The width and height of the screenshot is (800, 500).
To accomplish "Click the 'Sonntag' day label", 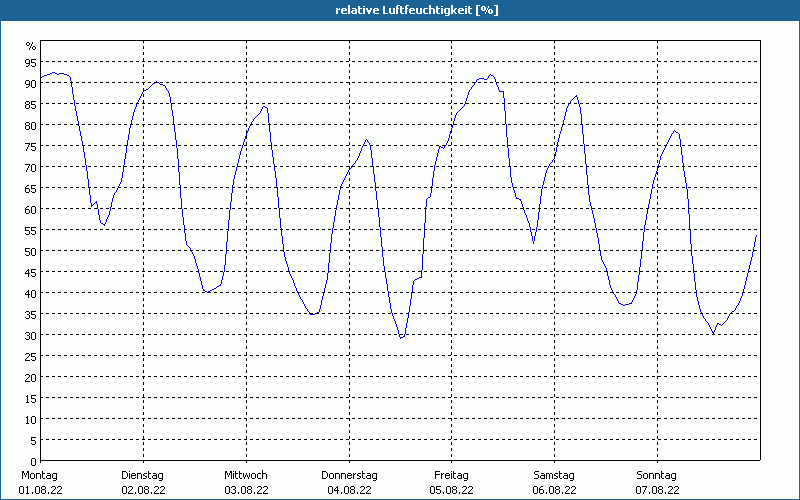I will (x=657, y=476).
